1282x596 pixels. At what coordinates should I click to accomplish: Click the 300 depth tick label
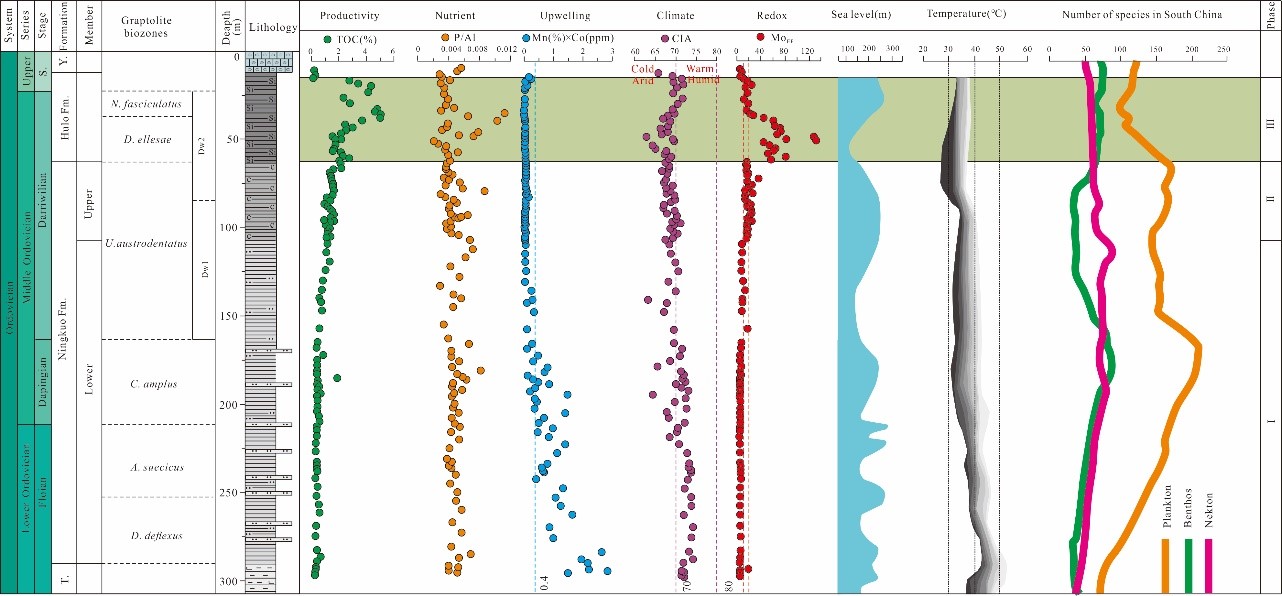(x=230, y=581)
